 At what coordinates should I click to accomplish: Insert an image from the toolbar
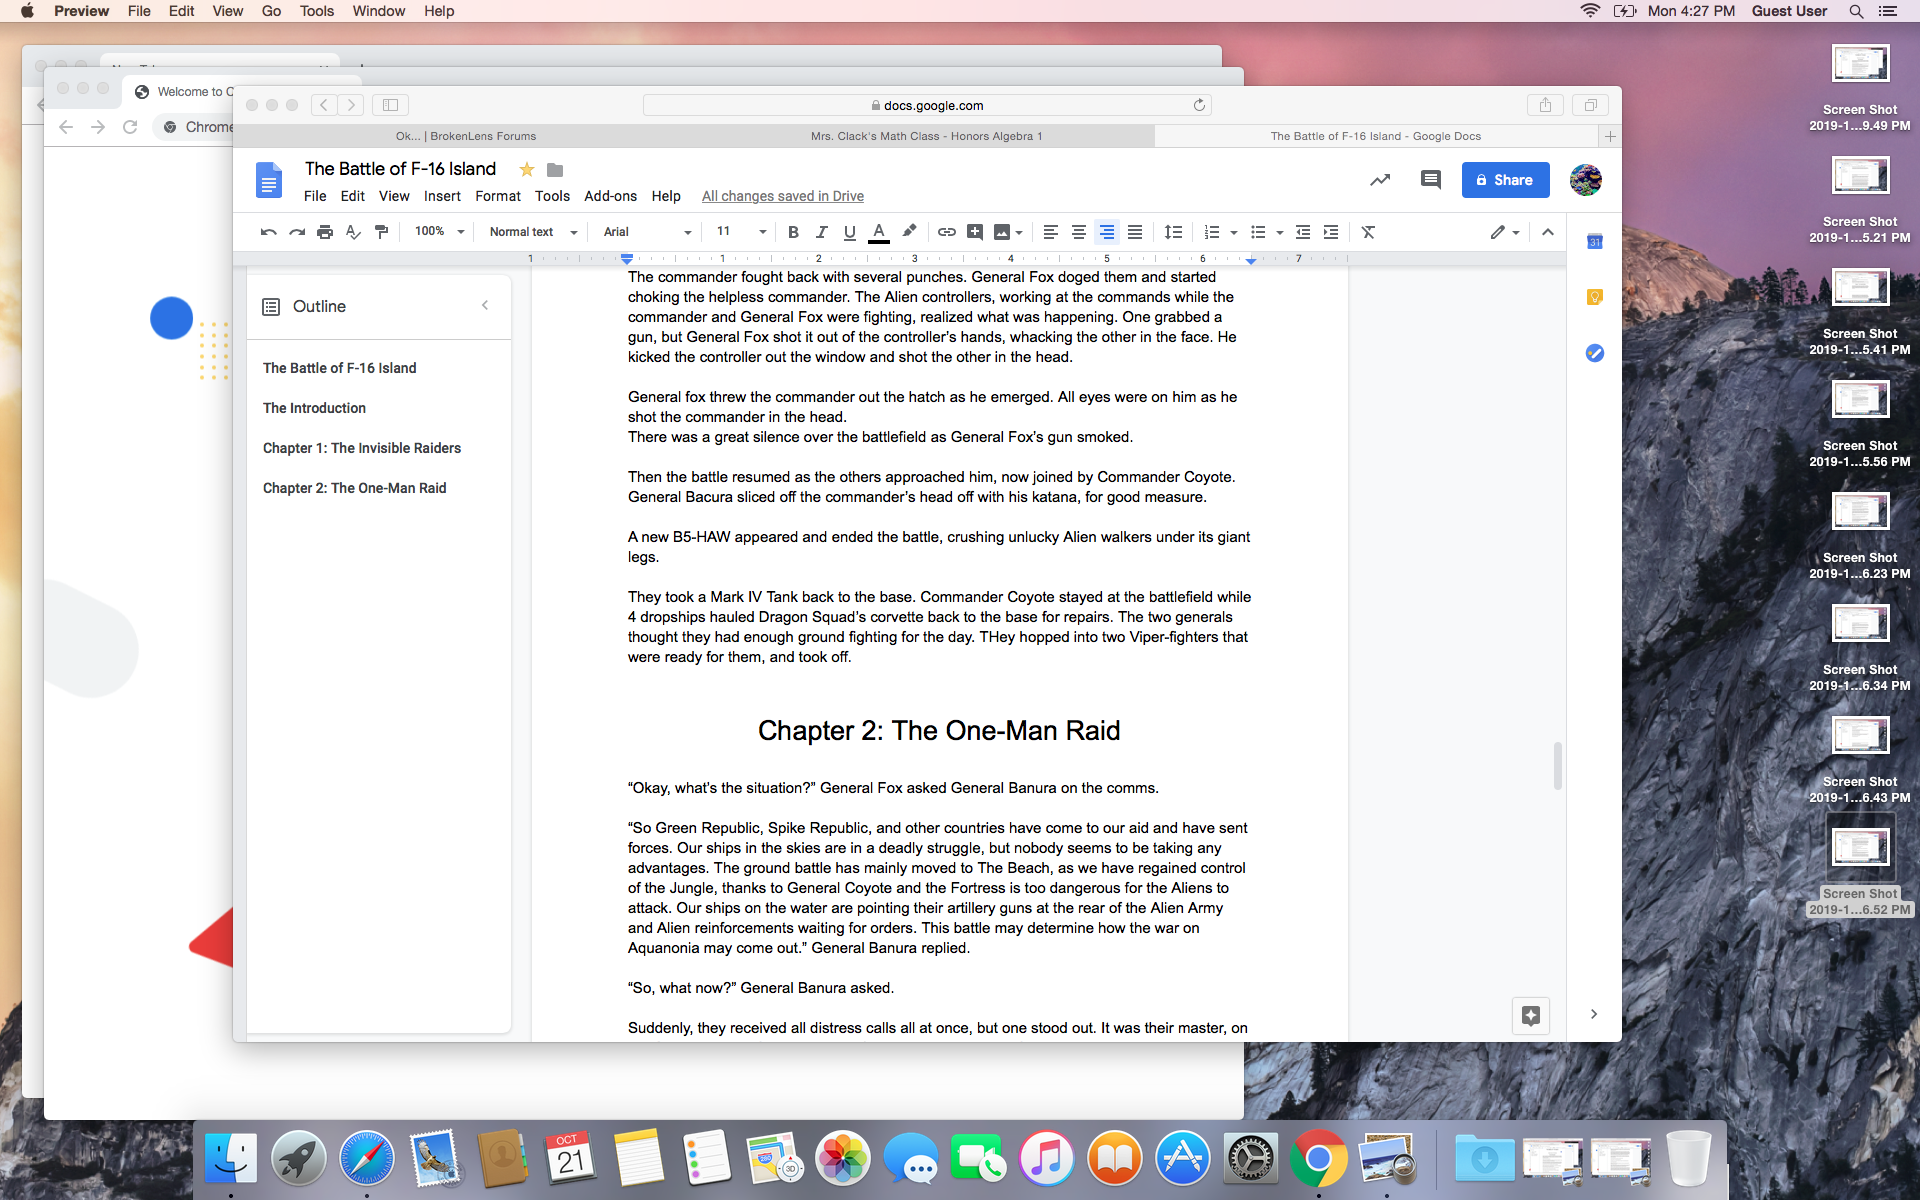coord(1002,232)
